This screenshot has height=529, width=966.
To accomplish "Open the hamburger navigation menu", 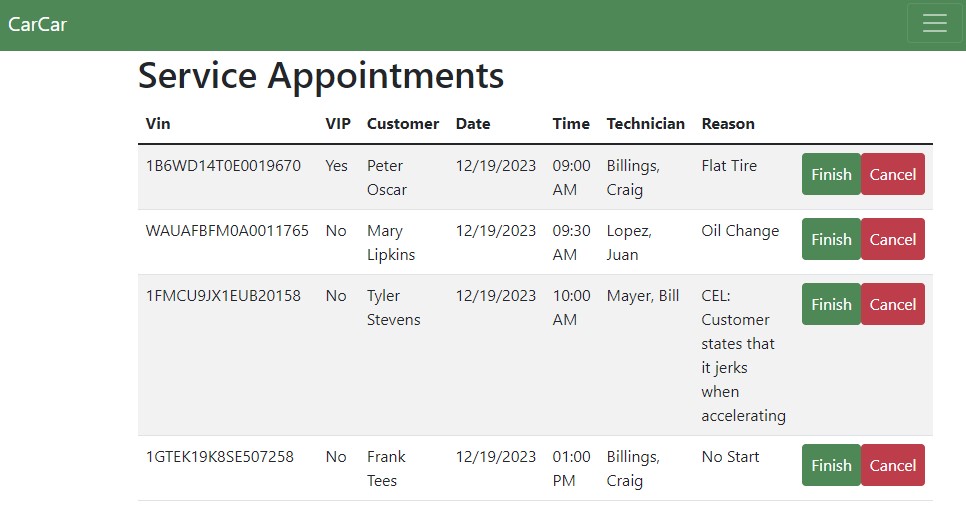I will [934, 24].
